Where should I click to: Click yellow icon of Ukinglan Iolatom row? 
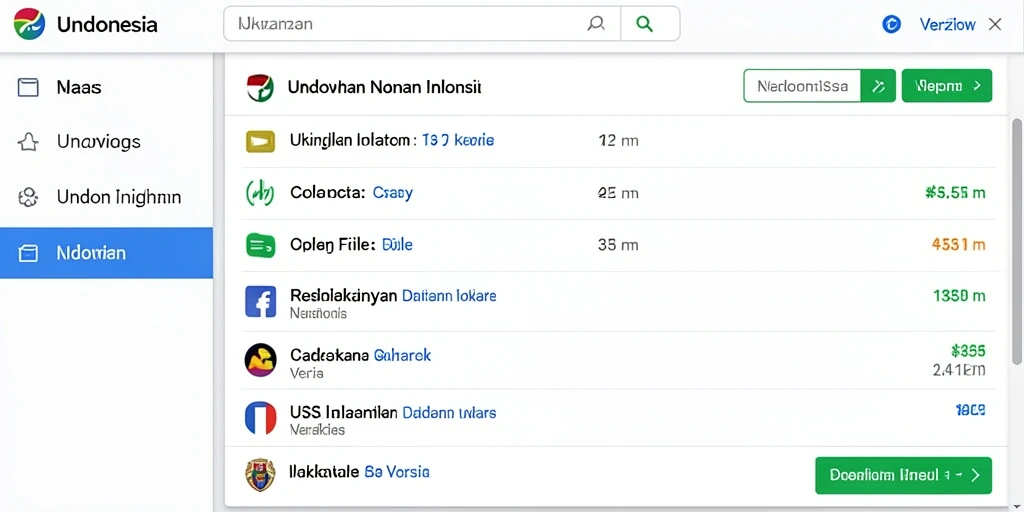tap(260, 140)
